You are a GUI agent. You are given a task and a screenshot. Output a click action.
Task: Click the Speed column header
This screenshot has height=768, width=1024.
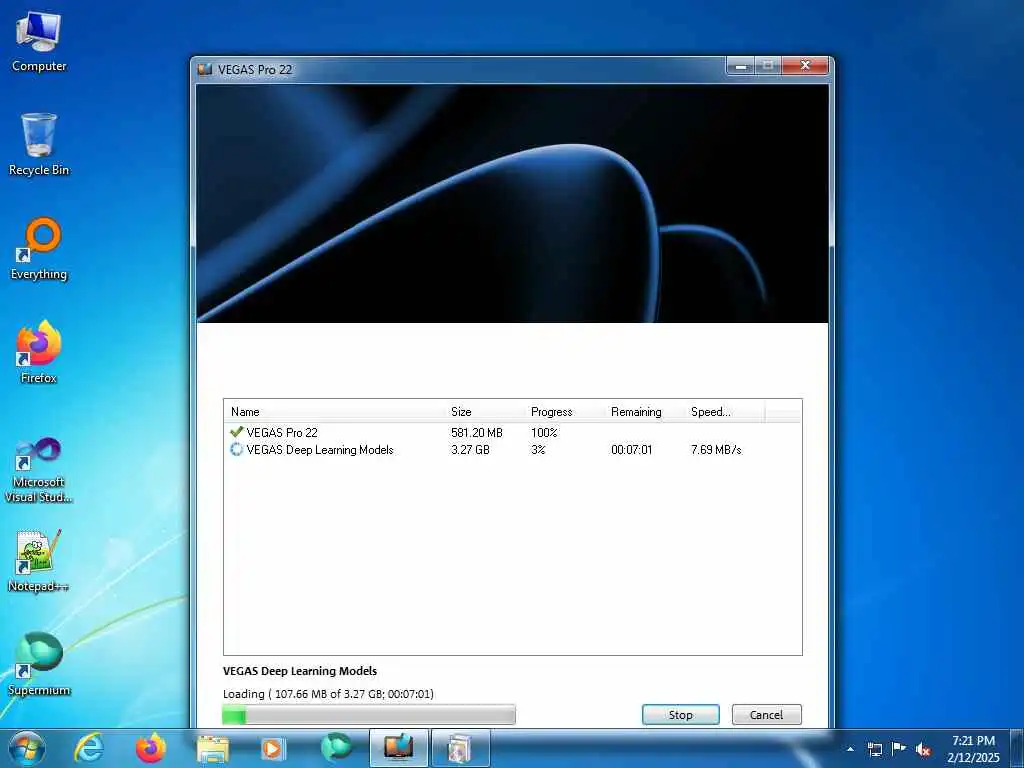pos(724,411)
